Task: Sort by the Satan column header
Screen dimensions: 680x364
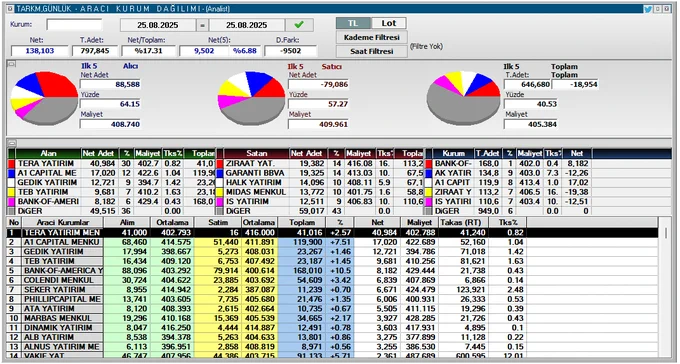Action: [x=257, y=154]
